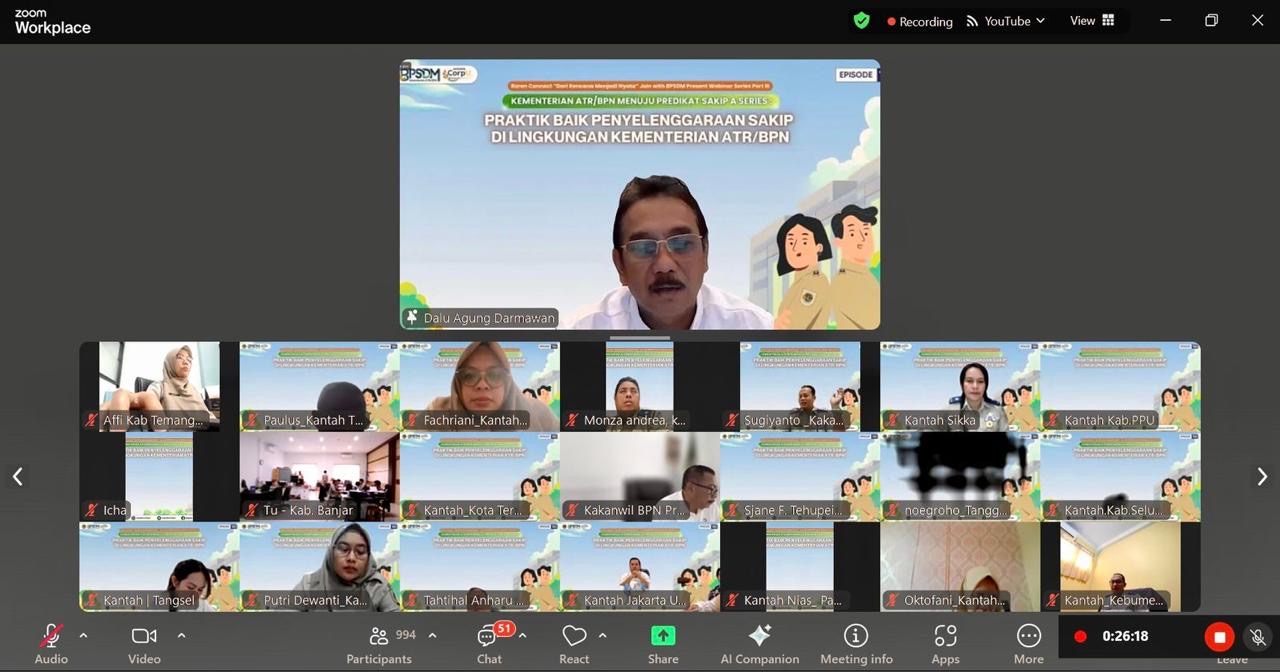
Task: Open the Participants panel
Action: point(379,637)
